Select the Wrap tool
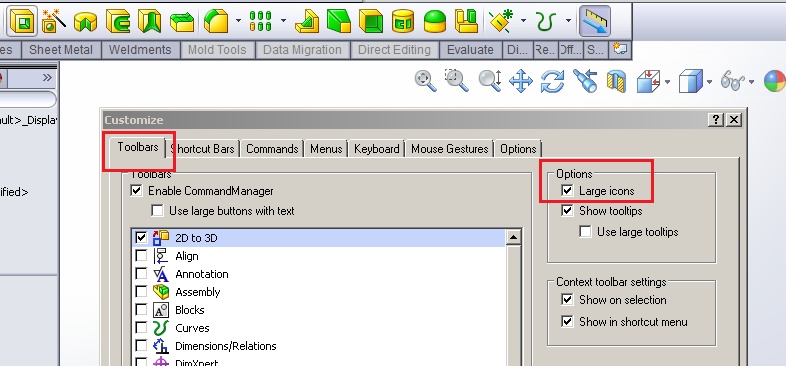This screenshot has width=786, height=366. 403,22
